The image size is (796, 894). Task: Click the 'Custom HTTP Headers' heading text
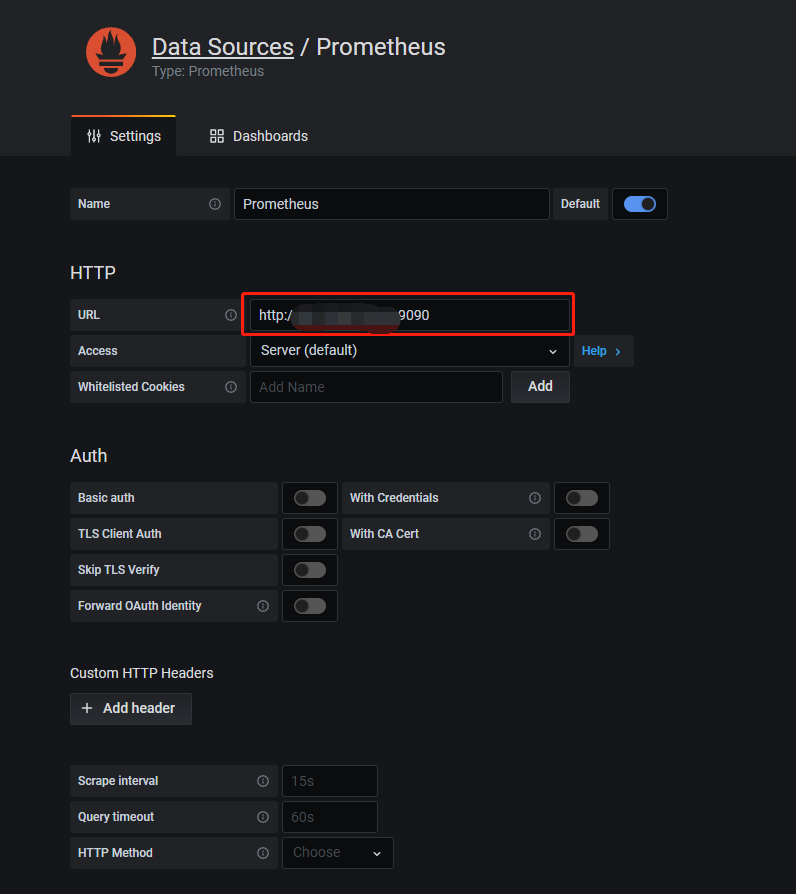click(x=141, y=673)
